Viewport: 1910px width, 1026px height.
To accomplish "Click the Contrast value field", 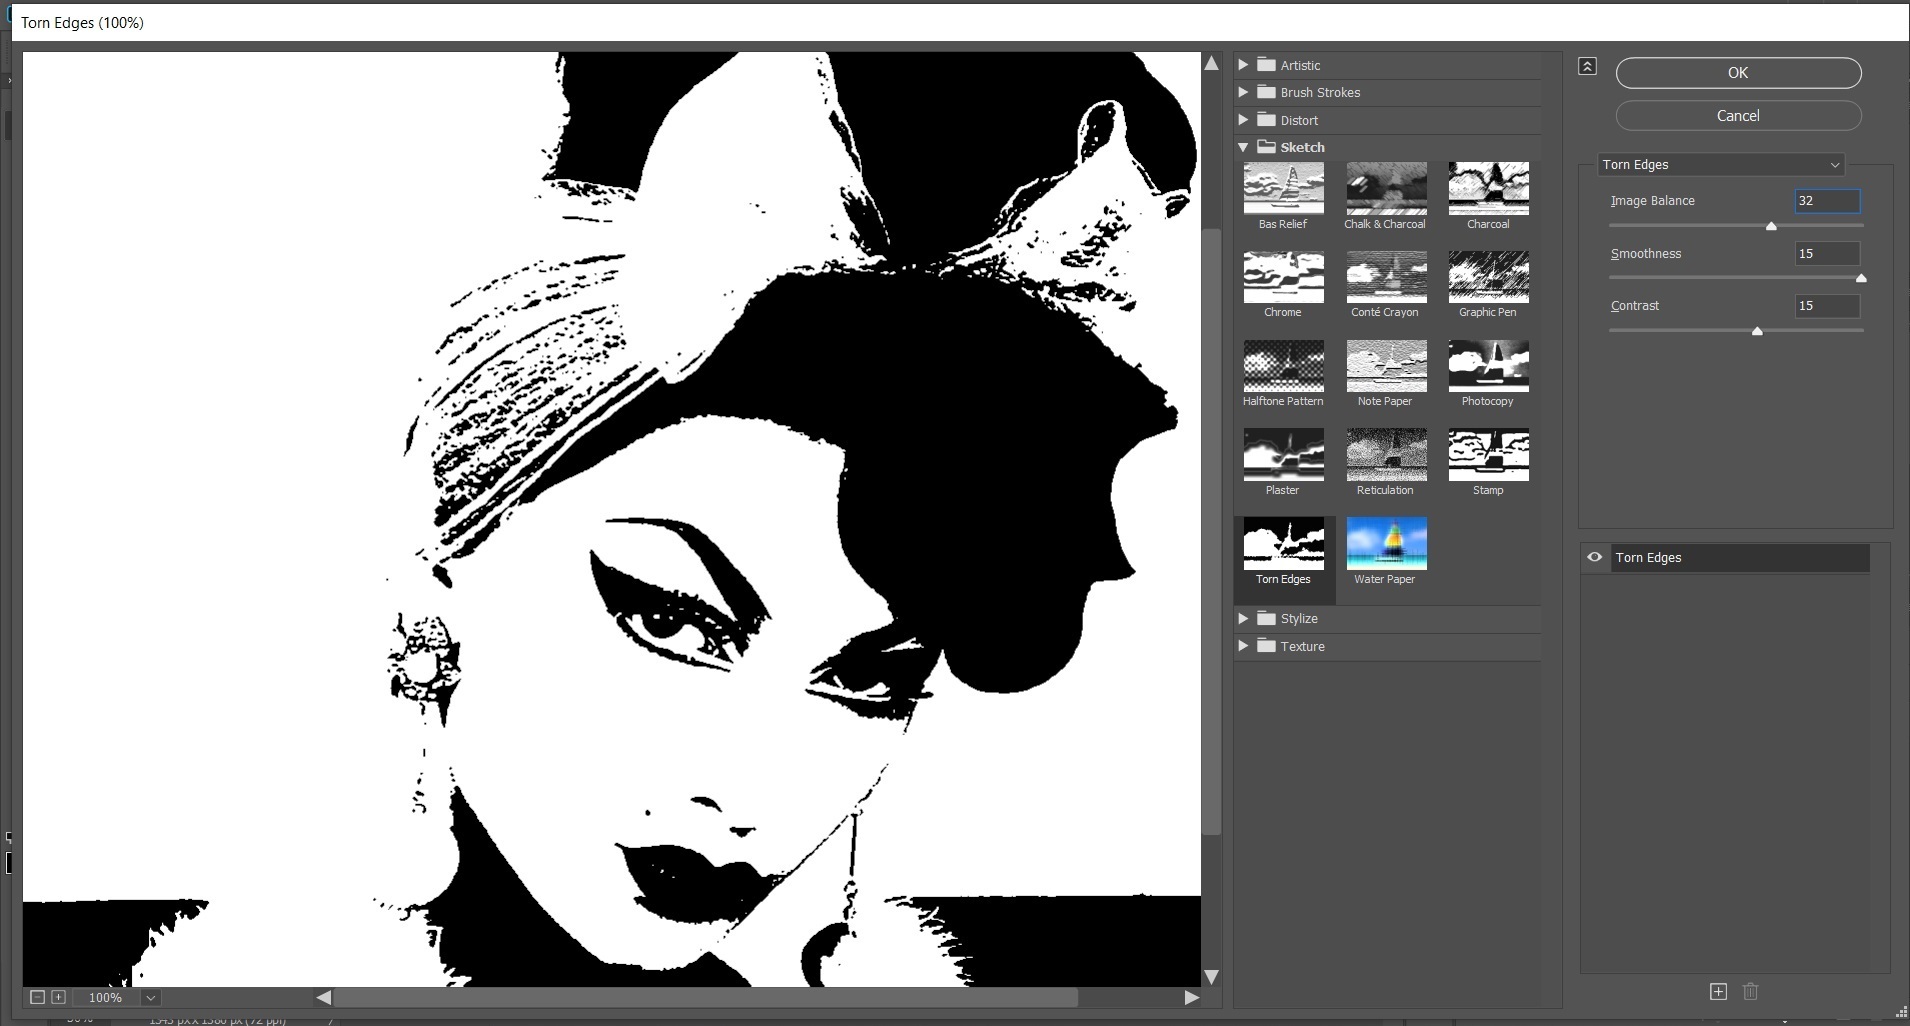I will pyautogui.click(x=1827, y=306).
